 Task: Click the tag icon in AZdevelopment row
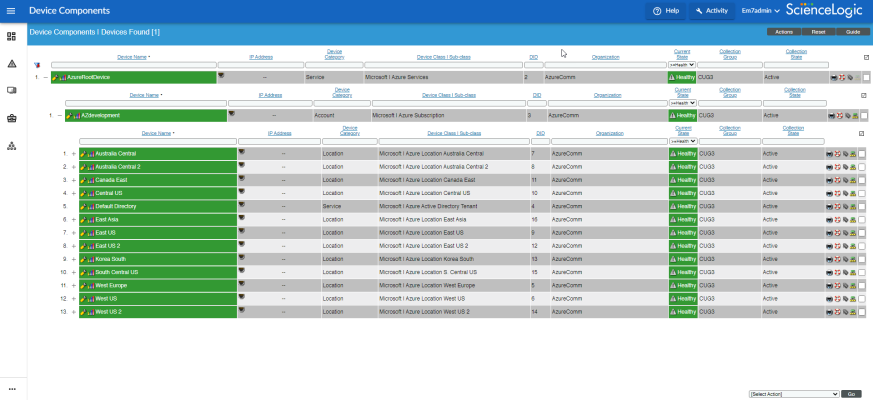point(847,116)
